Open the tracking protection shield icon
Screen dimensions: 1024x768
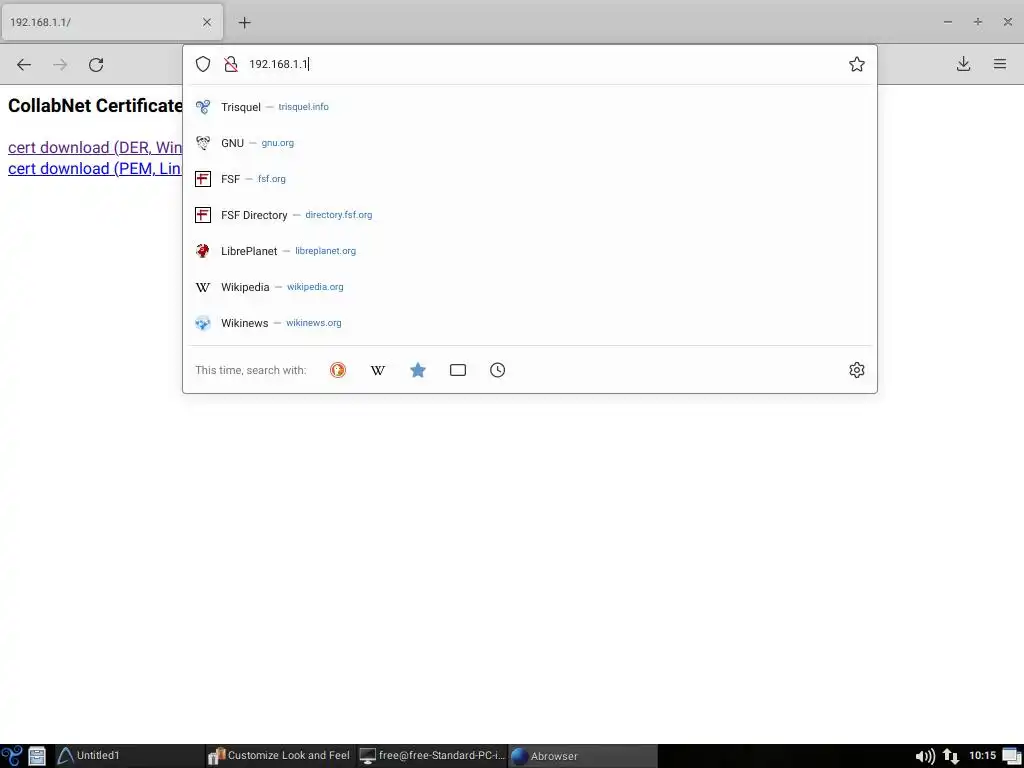[203, 64]
